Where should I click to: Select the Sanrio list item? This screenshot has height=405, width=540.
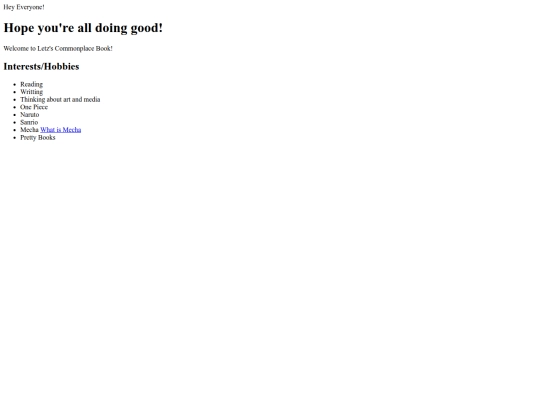[x=29, y=122]
